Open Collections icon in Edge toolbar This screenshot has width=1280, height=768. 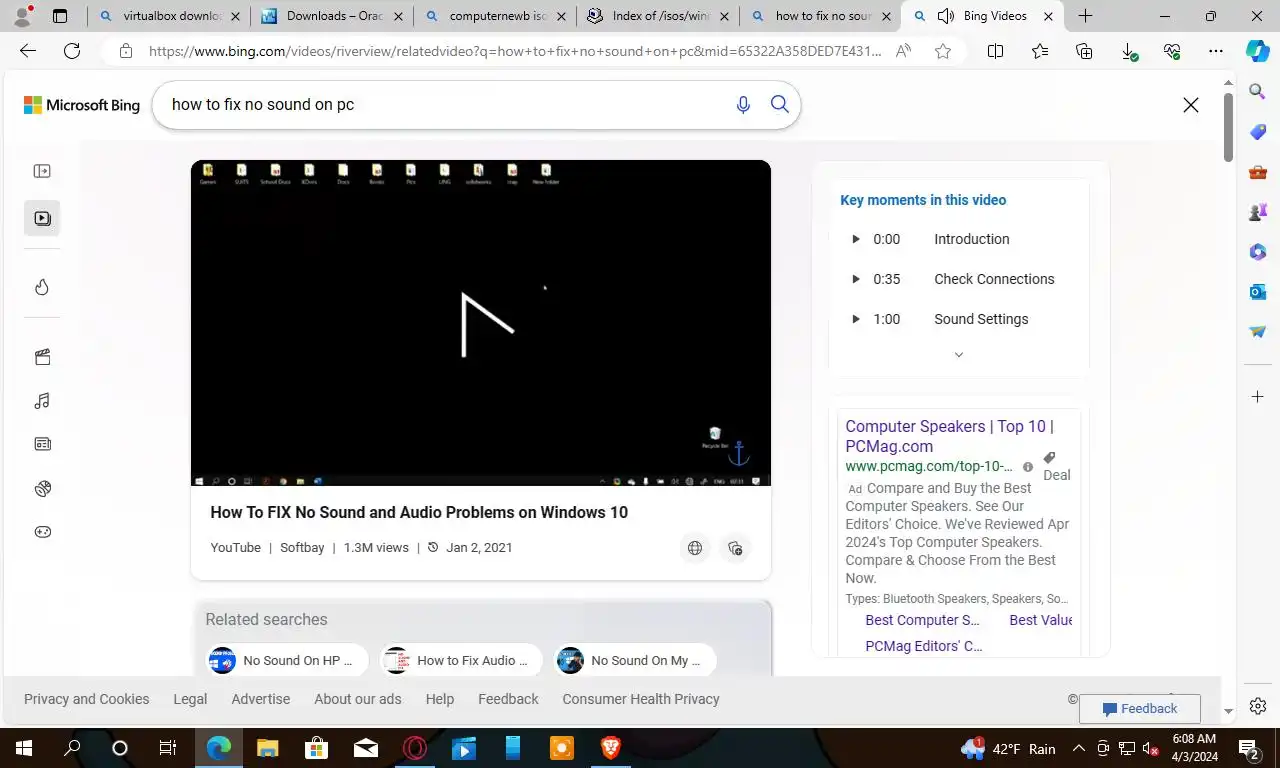pos(1084,51)
